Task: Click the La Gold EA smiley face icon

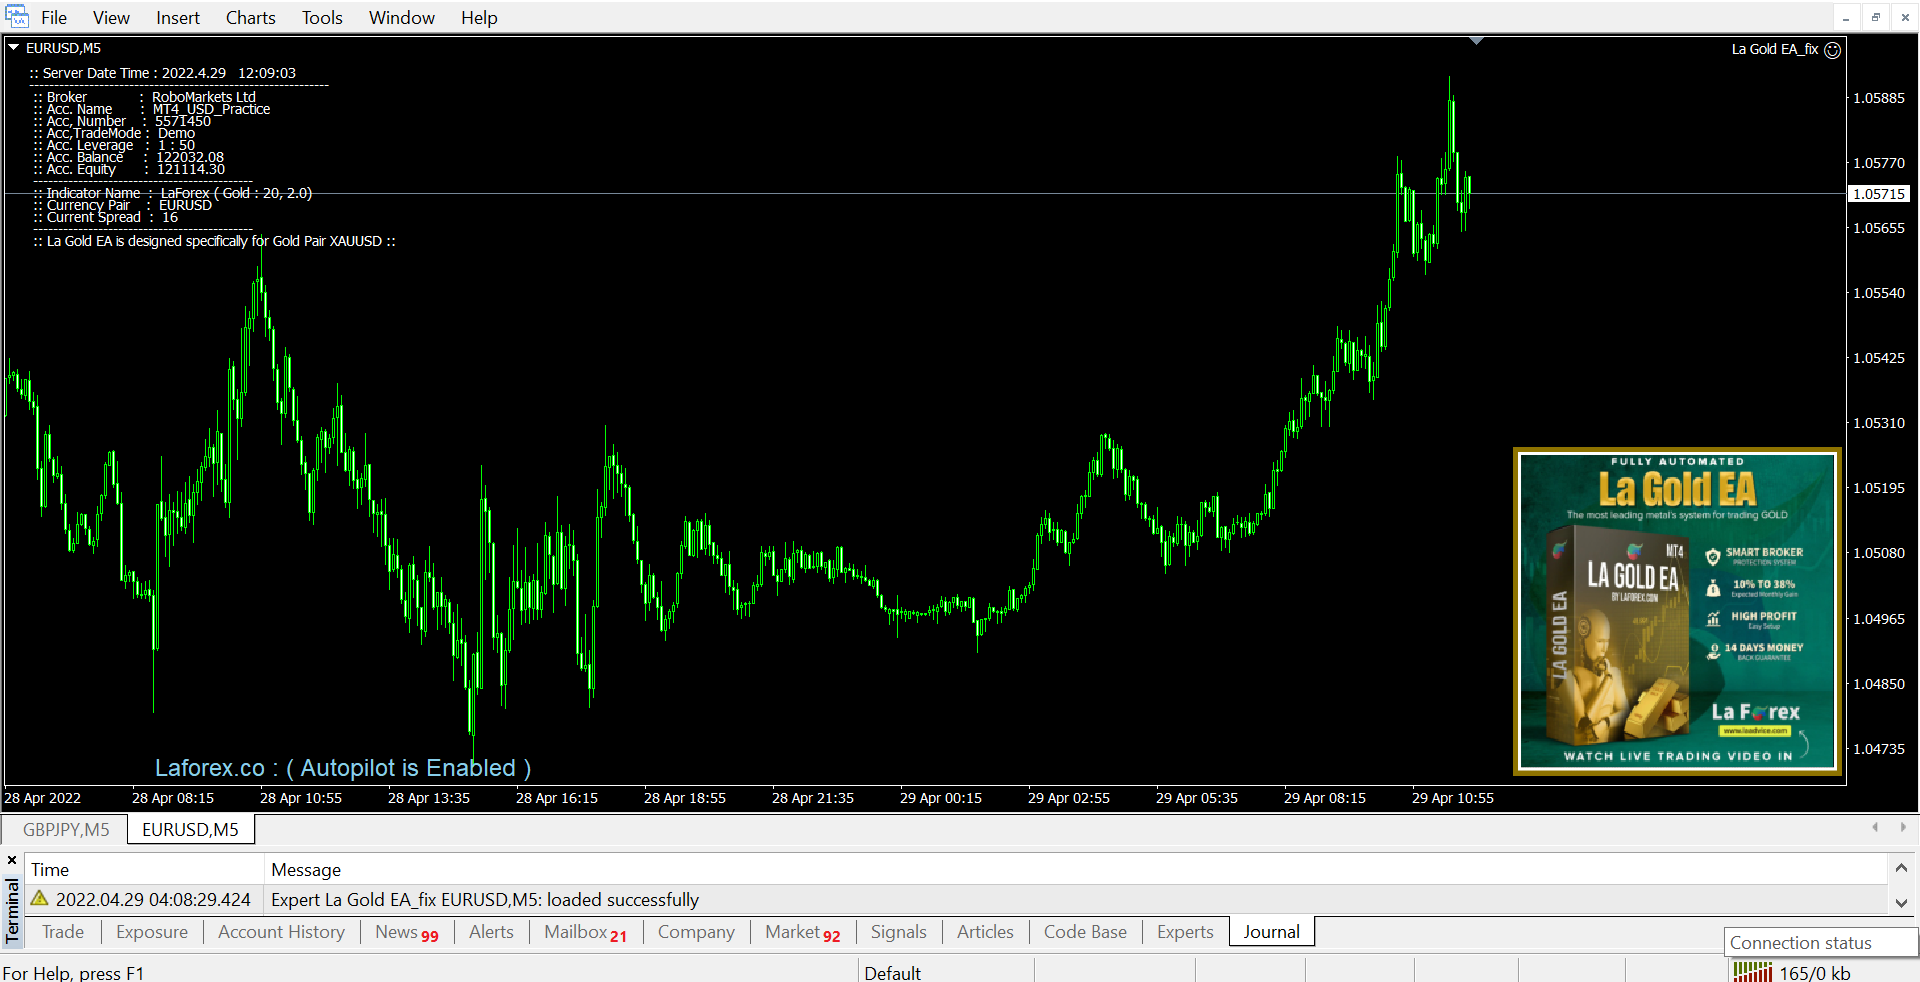Action: [1833, 50]
